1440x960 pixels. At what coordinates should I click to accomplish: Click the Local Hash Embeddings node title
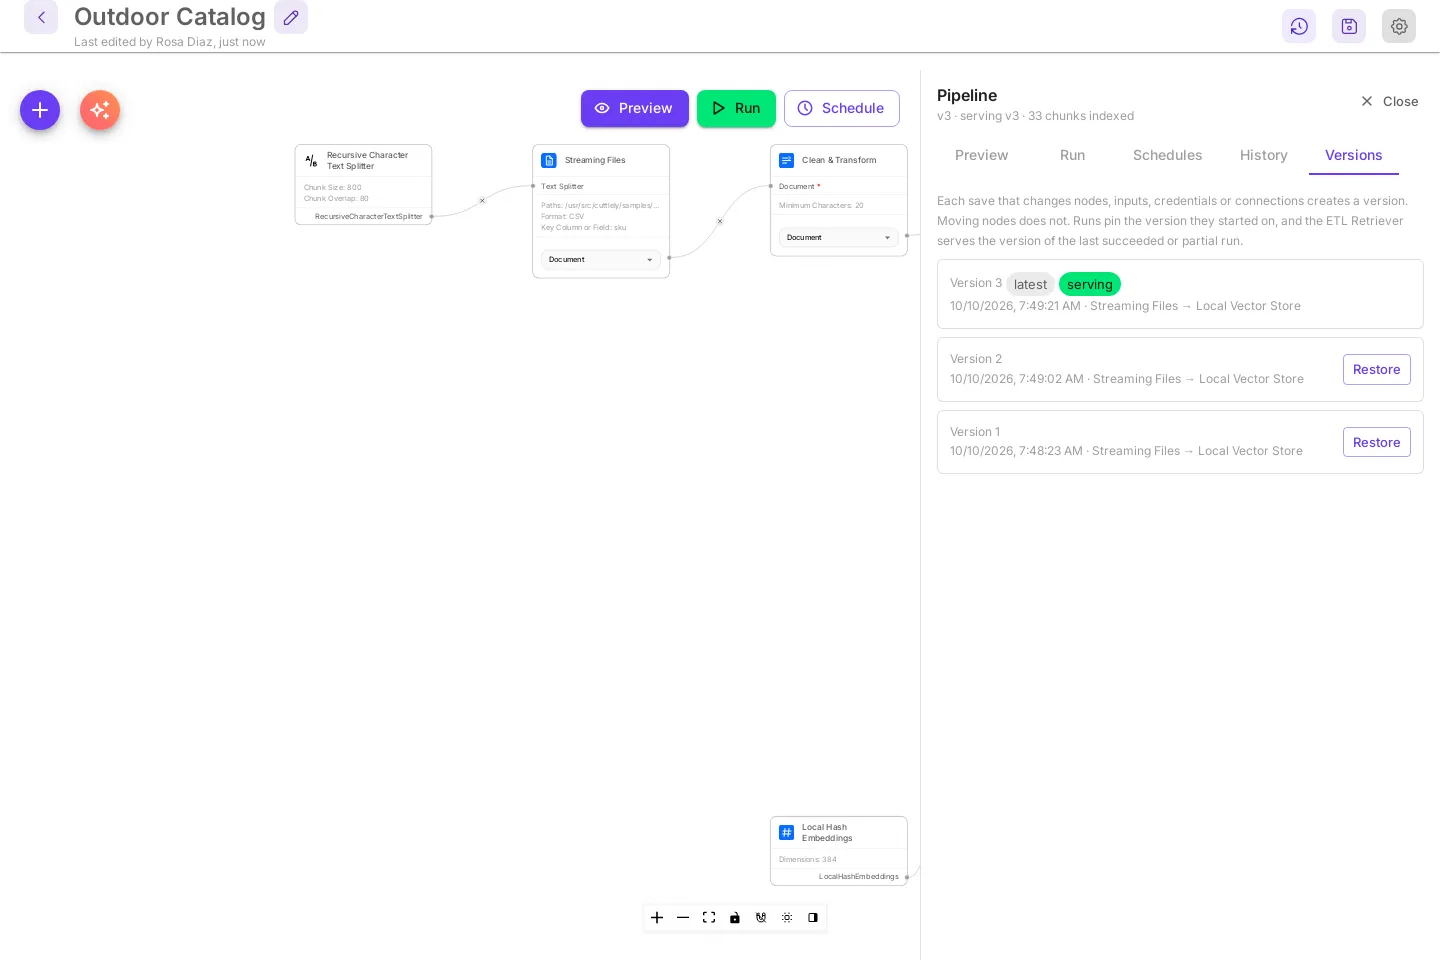827,832
